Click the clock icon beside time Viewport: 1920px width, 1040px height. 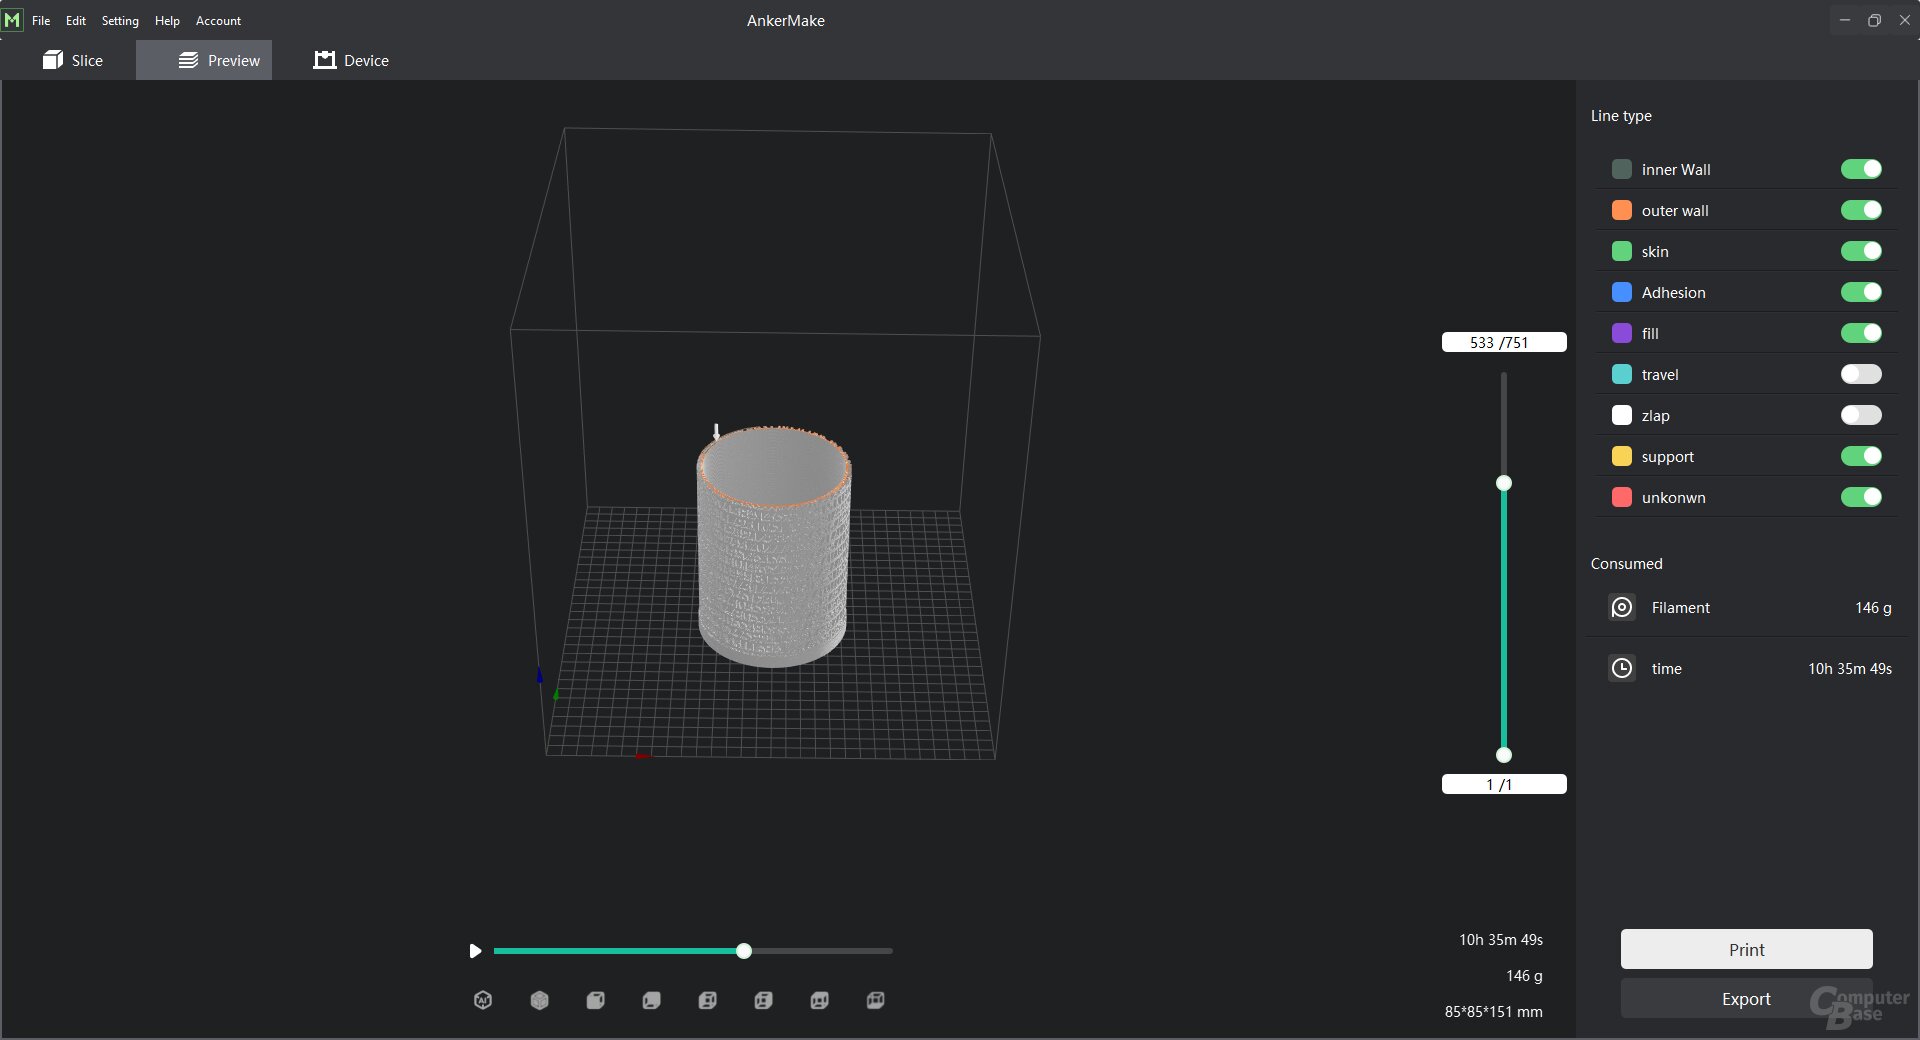pos(1622,668)
